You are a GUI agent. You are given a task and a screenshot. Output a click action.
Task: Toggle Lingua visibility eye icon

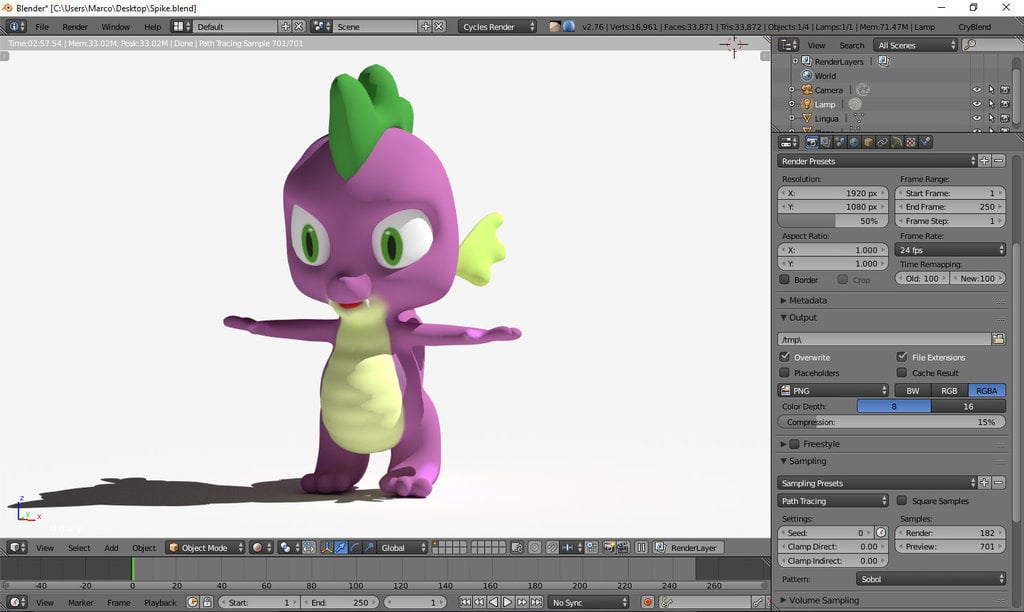click(977, 118)
